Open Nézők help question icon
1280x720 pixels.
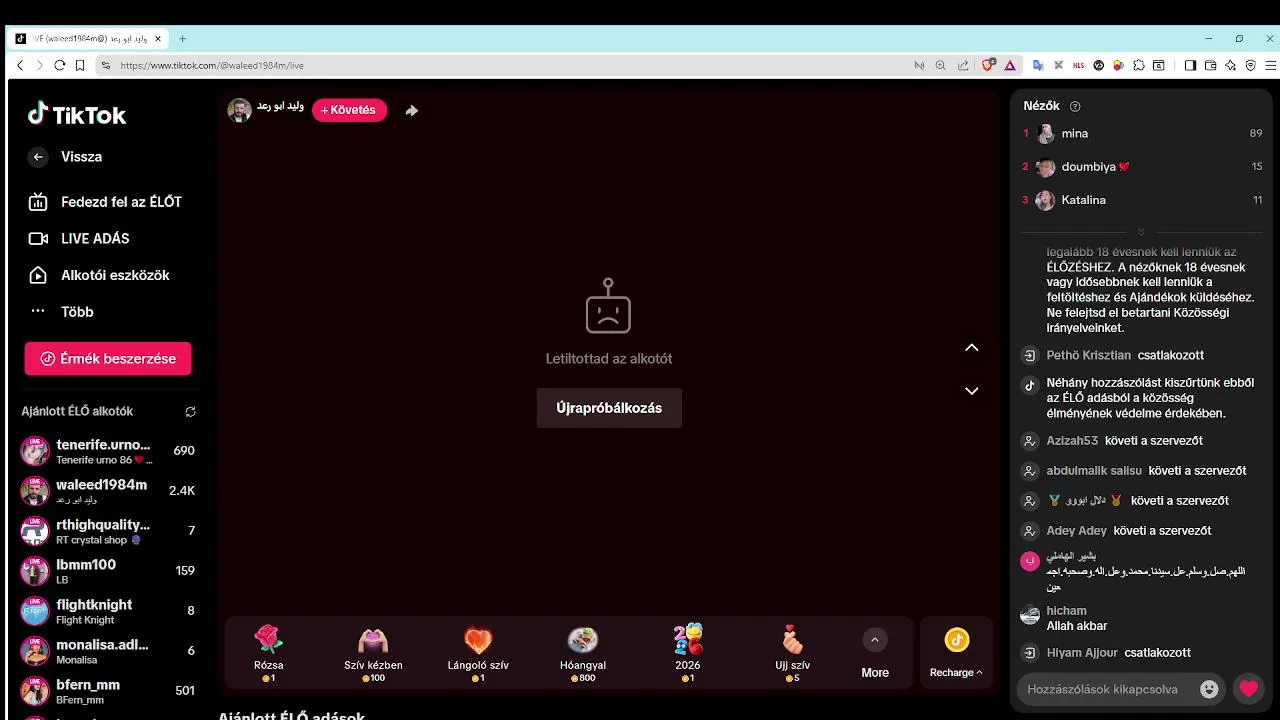click(x=1075, y=106)
